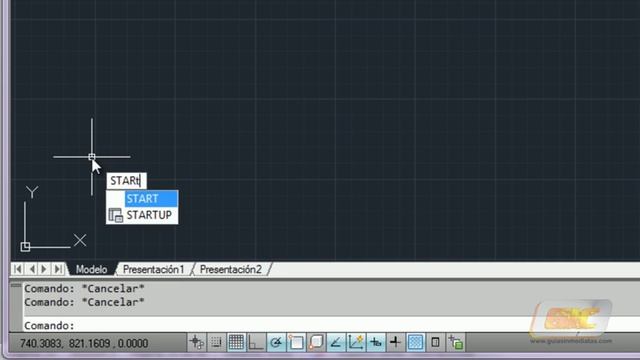Image resolution: width=640 pixels, height=360 pixels.
Task: Open the Presentación2 layout tab
Action: pyautogui.click(x=231, y=269)
